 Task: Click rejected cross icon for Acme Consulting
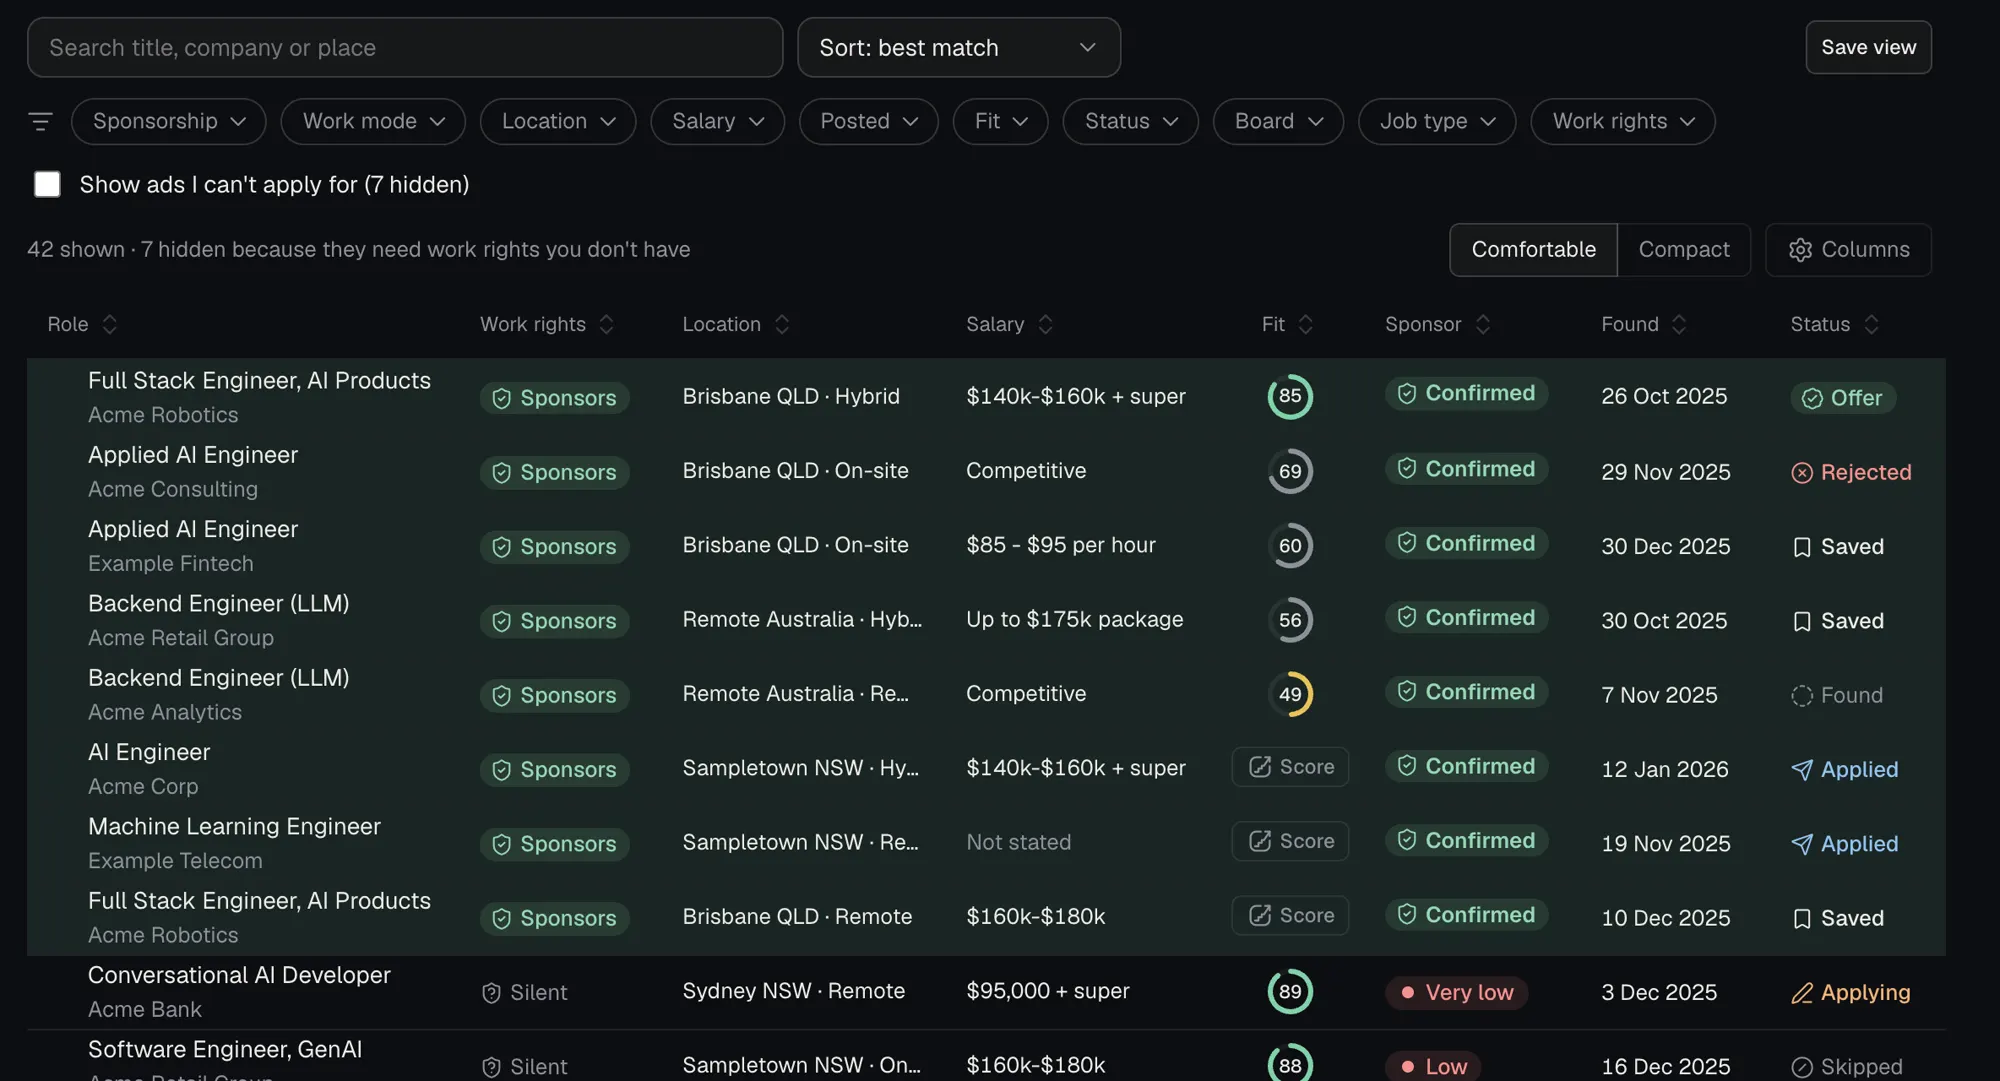point(1802,473)
